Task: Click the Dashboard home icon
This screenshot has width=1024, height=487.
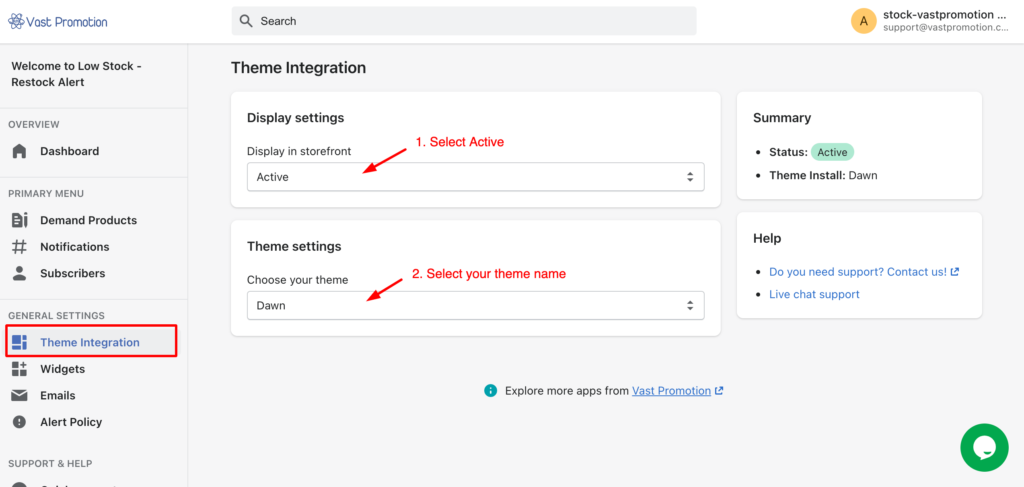Action: point(20,151)
